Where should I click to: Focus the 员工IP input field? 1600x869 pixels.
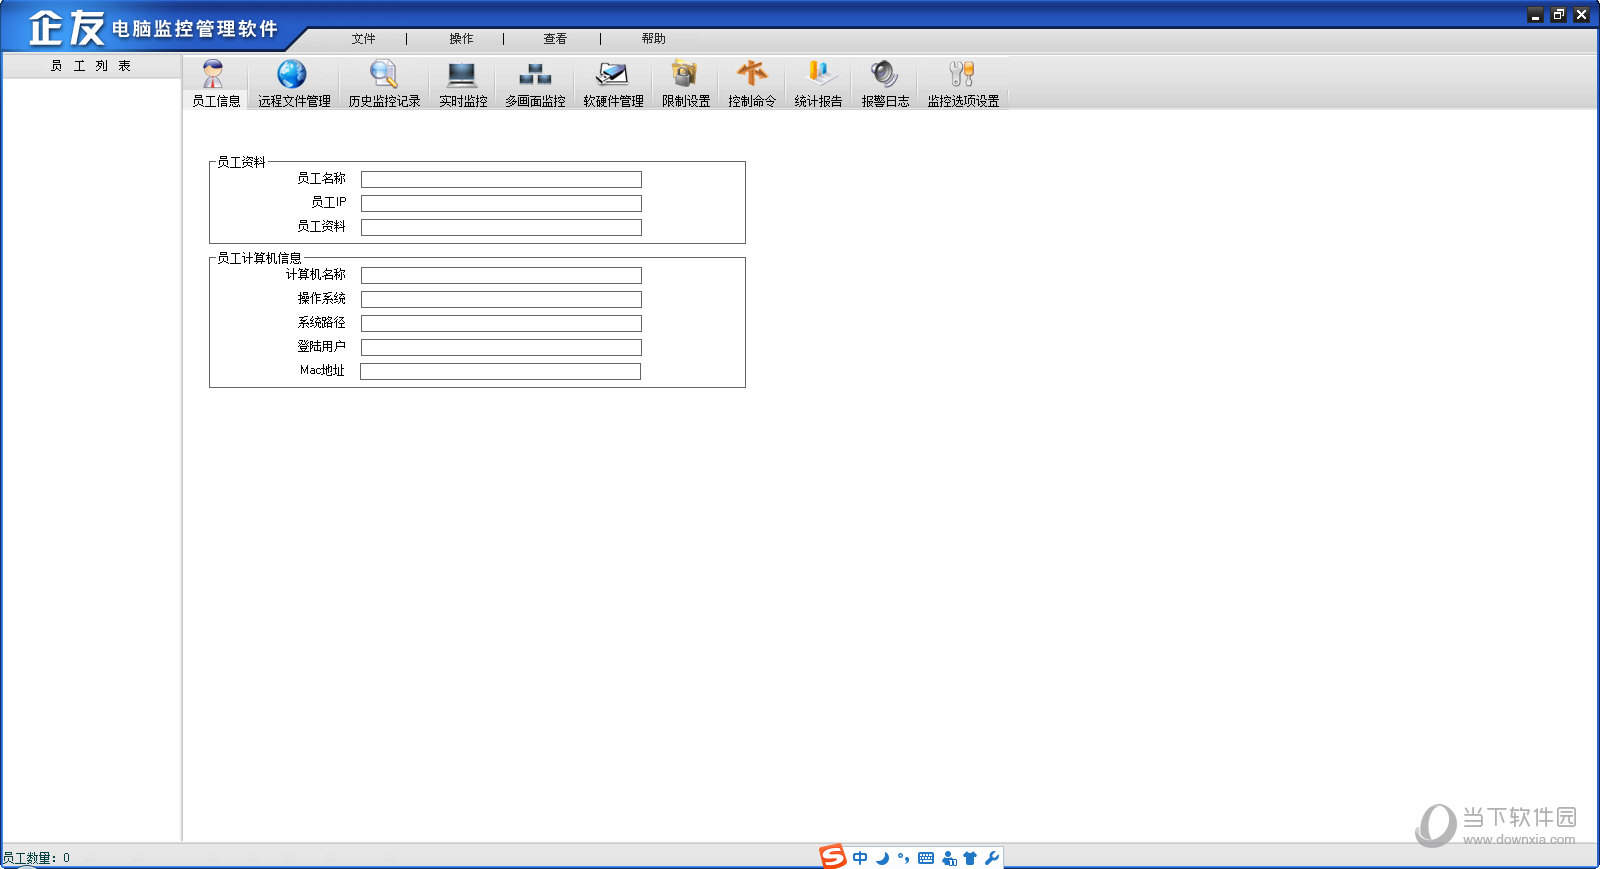point(501,203)
